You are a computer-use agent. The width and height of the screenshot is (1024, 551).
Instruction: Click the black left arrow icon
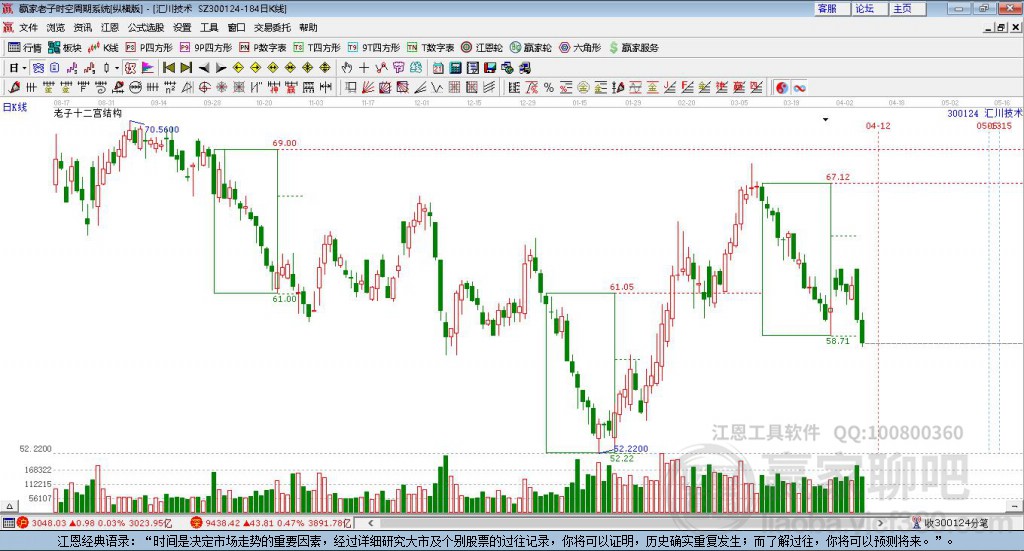tap(204, 68)
